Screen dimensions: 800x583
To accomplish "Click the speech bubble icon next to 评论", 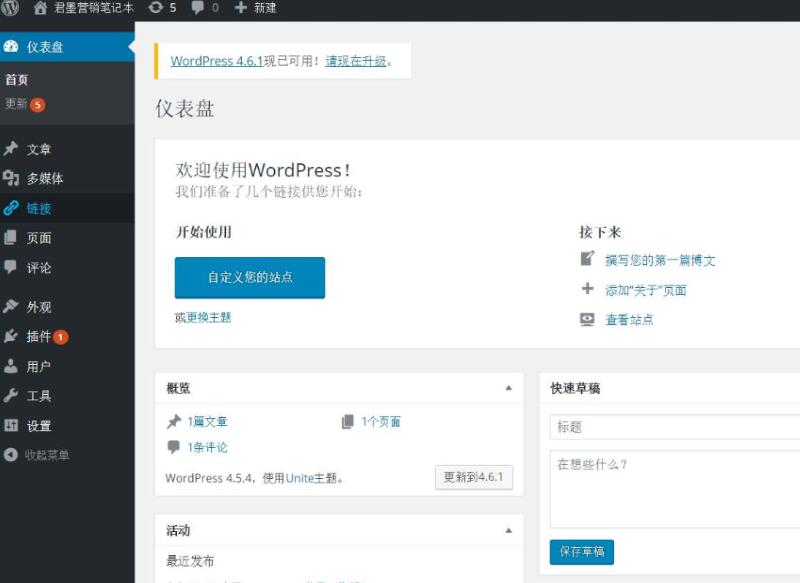I will click(x=10, y=267).
